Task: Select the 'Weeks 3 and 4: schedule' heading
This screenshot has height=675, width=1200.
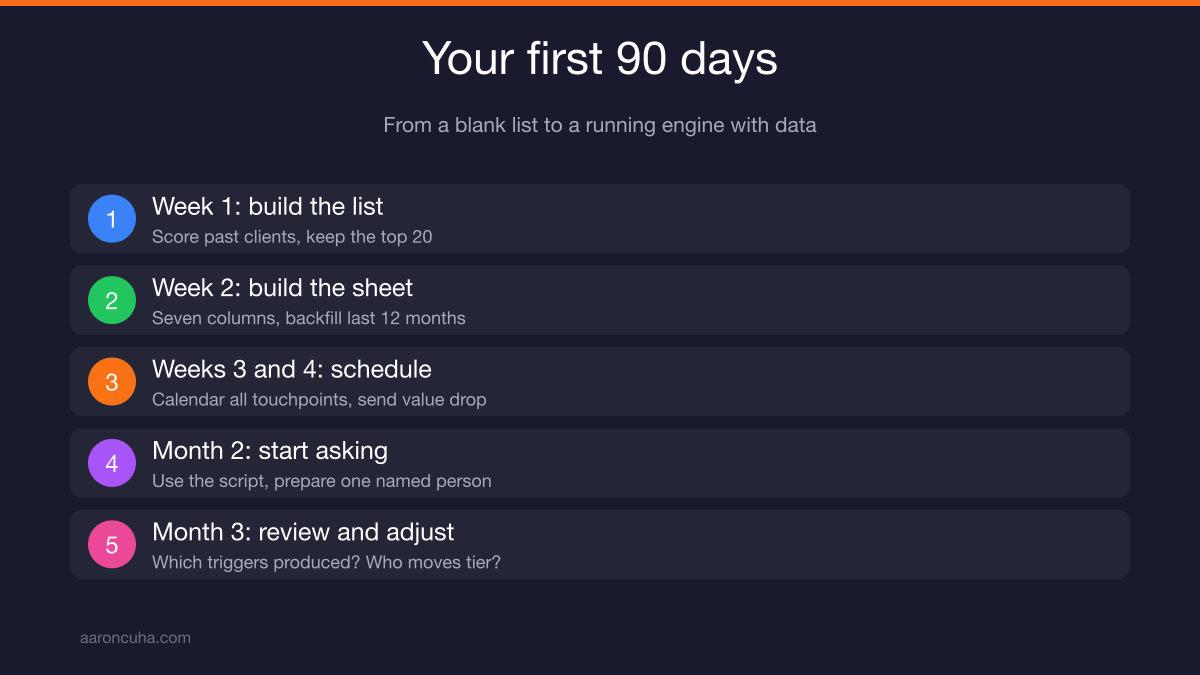Action: pyautogui.click(x=292, y=369)
